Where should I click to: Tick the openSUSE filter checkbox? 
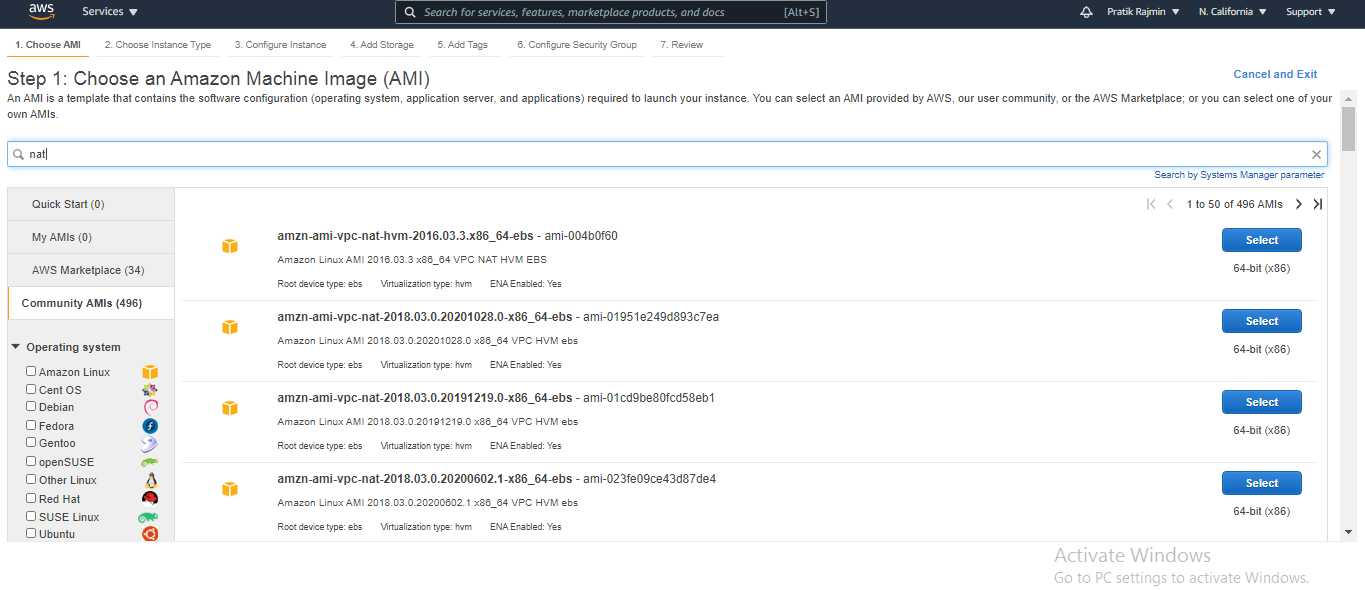[31, 462]
